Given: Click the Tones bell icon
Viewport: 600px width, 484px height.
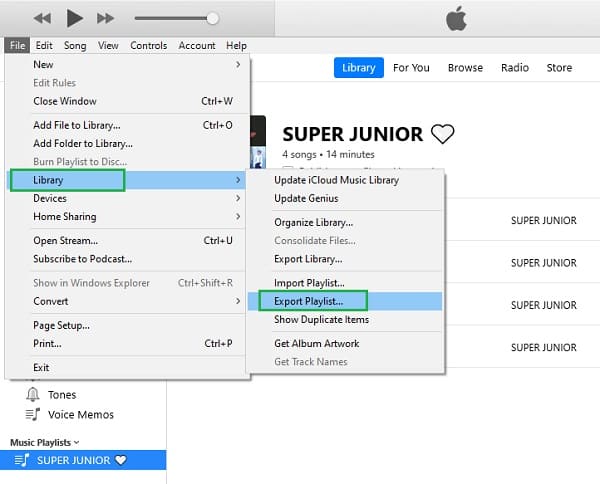Looking at the screenshot, I should (33, 394).
